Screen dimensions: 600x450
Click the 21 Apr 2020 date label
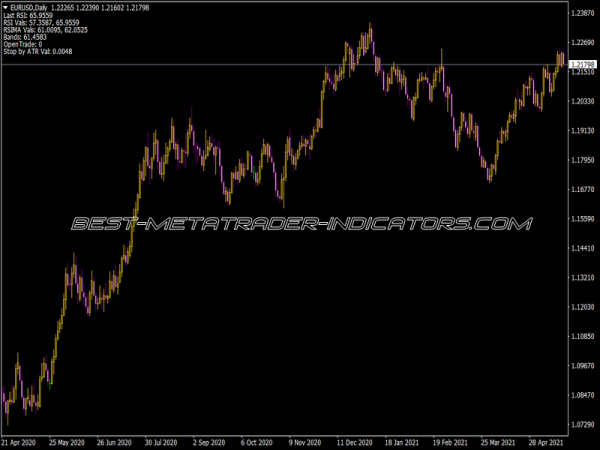20,441
